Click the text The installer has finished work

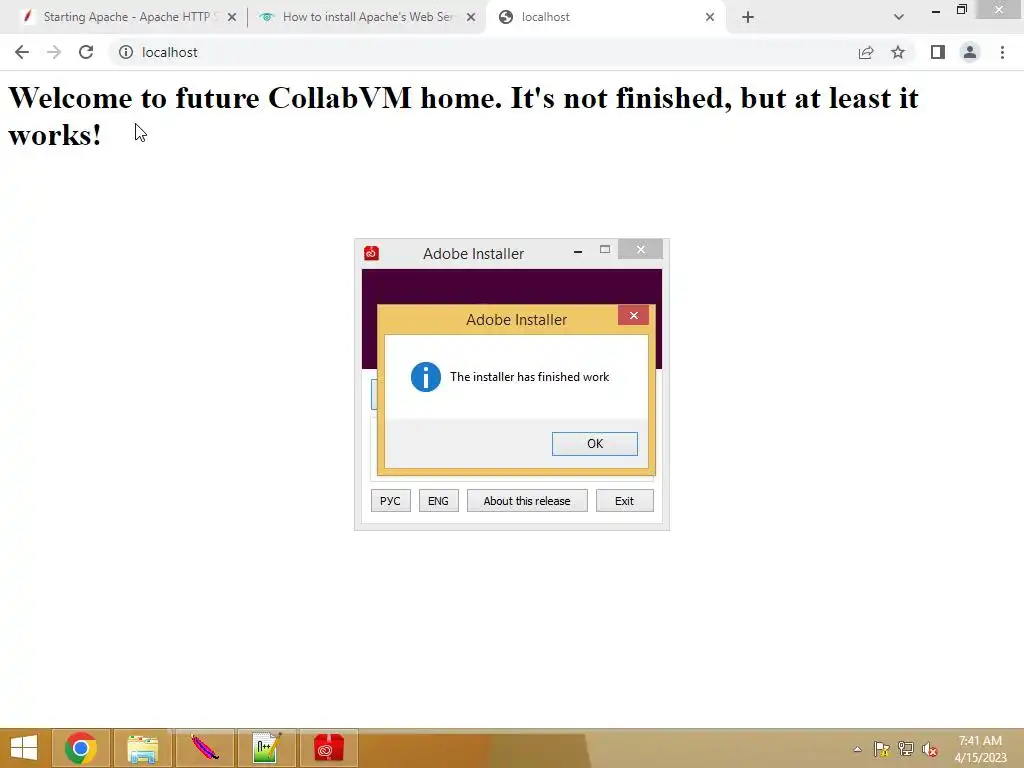pyautogui.click(x=530, y=377)
